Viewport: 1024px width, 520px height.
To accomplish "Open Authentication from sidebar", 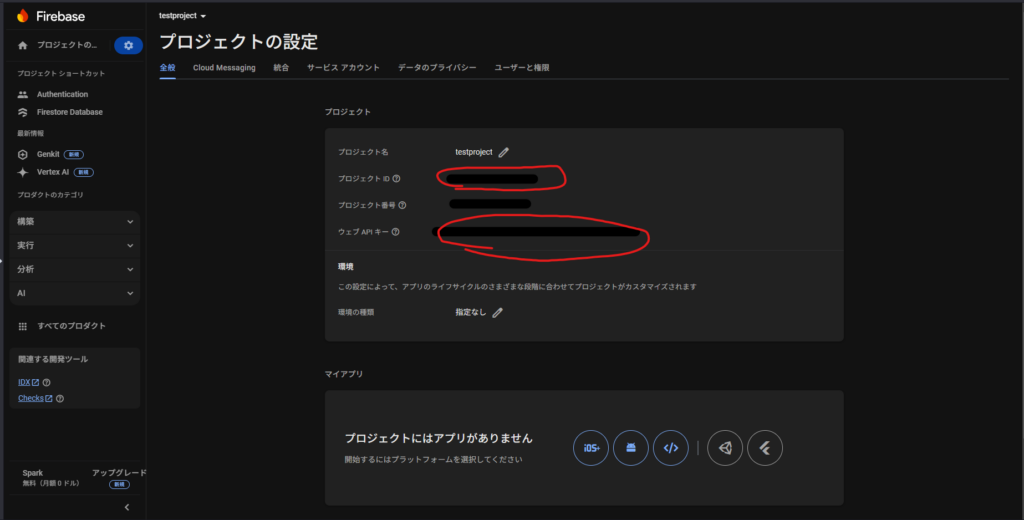I will pyautogui.click(x=62, y=95).
